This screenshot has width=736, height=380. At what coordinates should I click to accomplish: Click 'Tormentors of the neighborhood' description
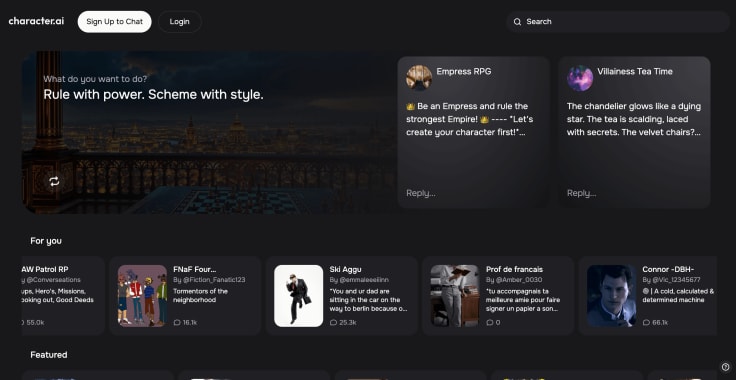click(x=200, y=296)
